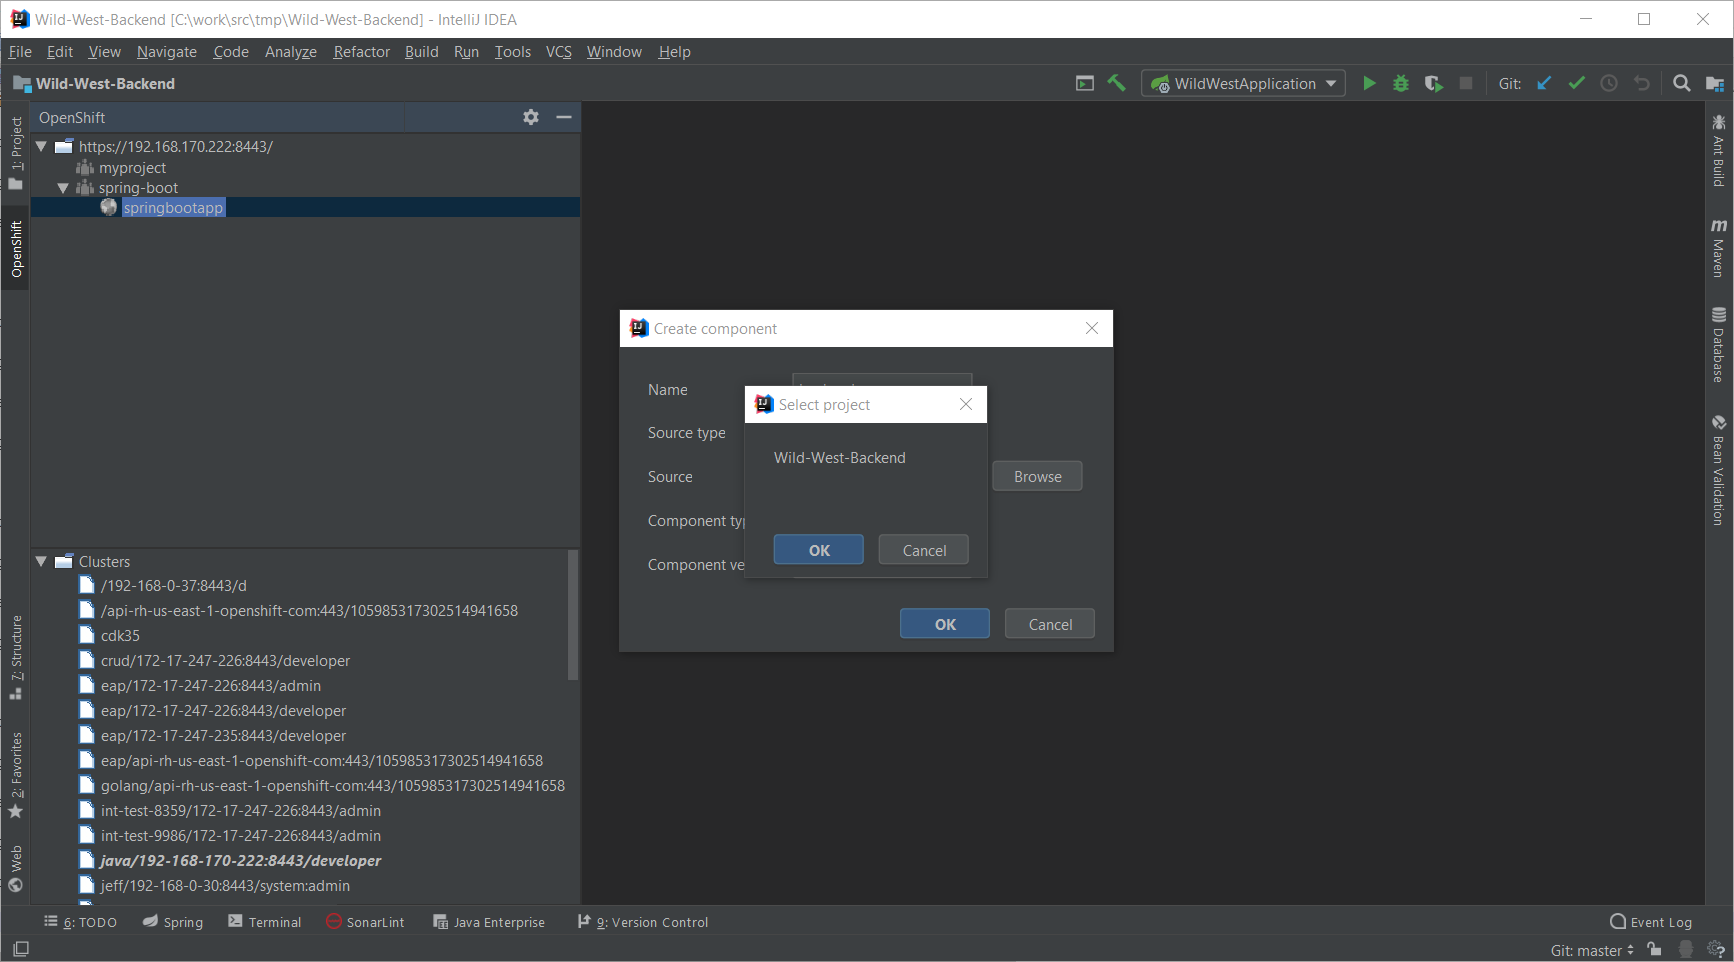Select /192-168-0-37:8443/d cluster entry
This screenshot has height=962, width=1734.
[173, 586]
